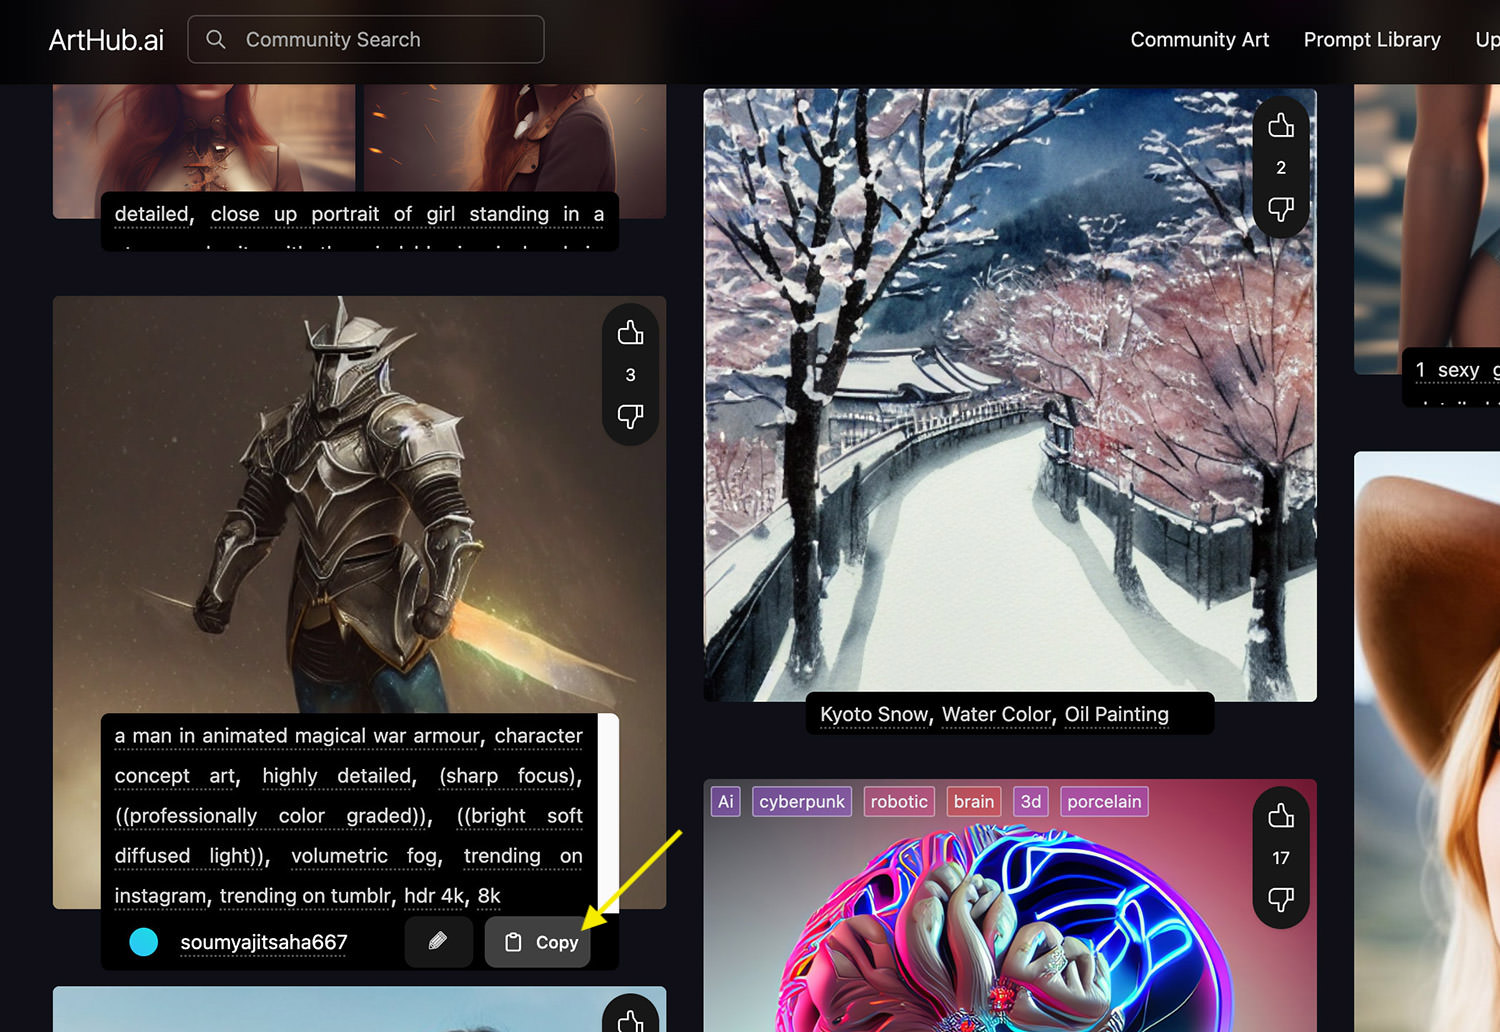Select the cyberpunk tag
The width and height of the screenshot is (1500, 1032).
coord(802,802)
